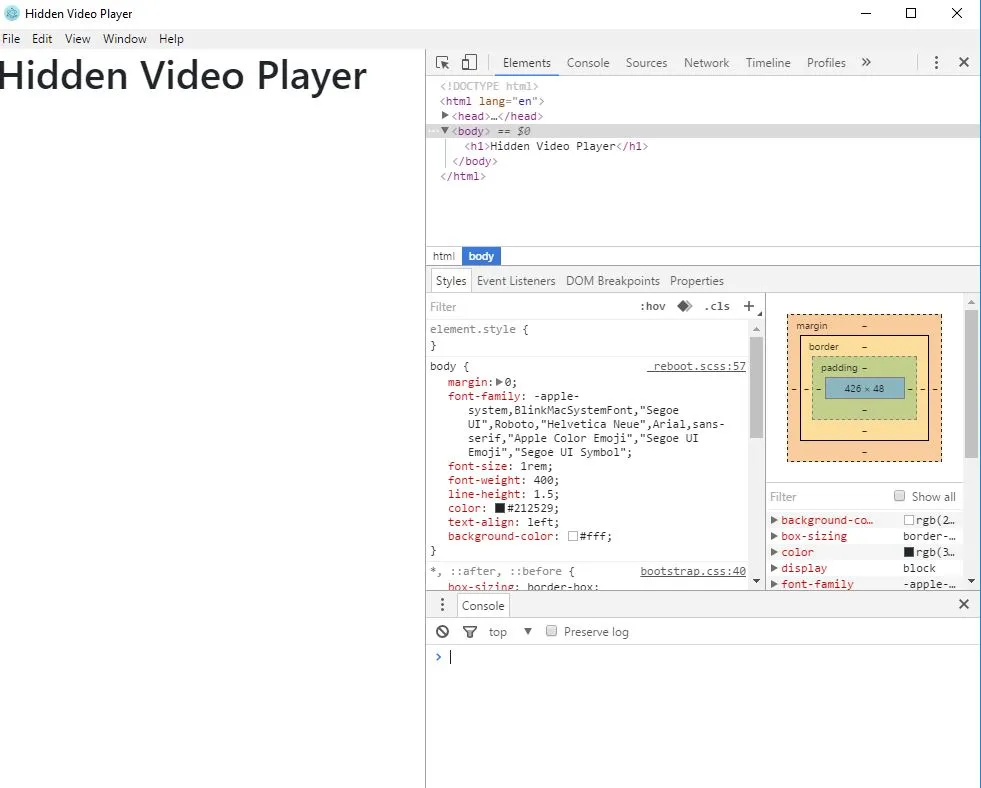Open the Properties sub-tab

point(696,281)
